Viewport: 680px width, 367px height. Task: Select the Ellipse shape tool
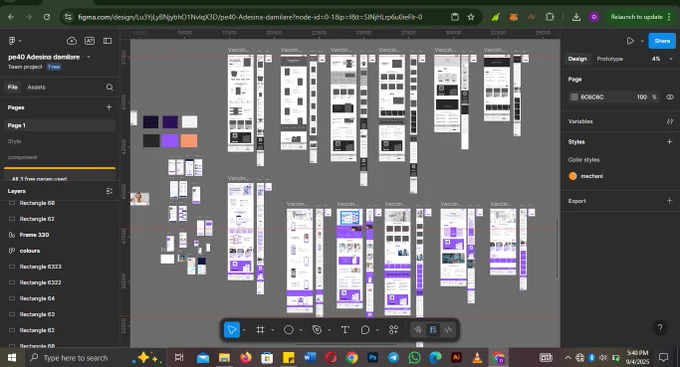tap(288, 330)
